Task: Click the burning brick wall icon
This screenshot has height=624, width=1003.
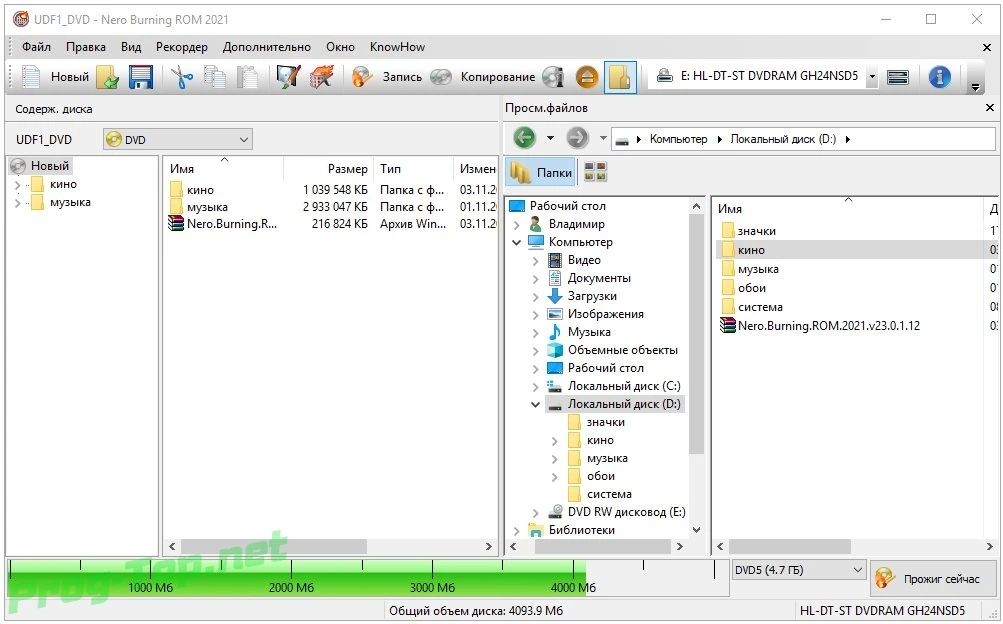Action: 322,77
